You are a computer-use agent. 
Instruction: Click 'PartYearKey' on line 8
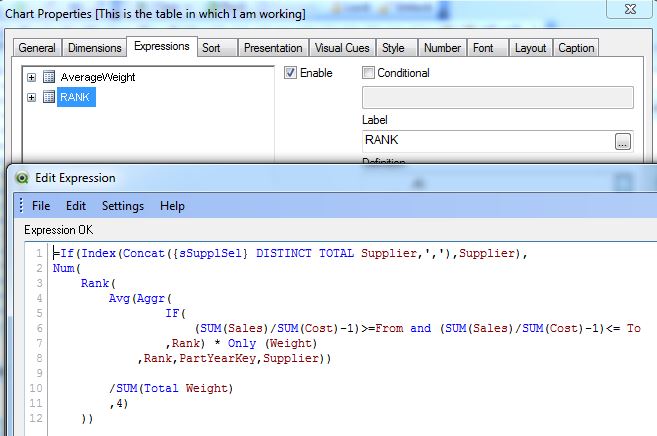(217, 358)
